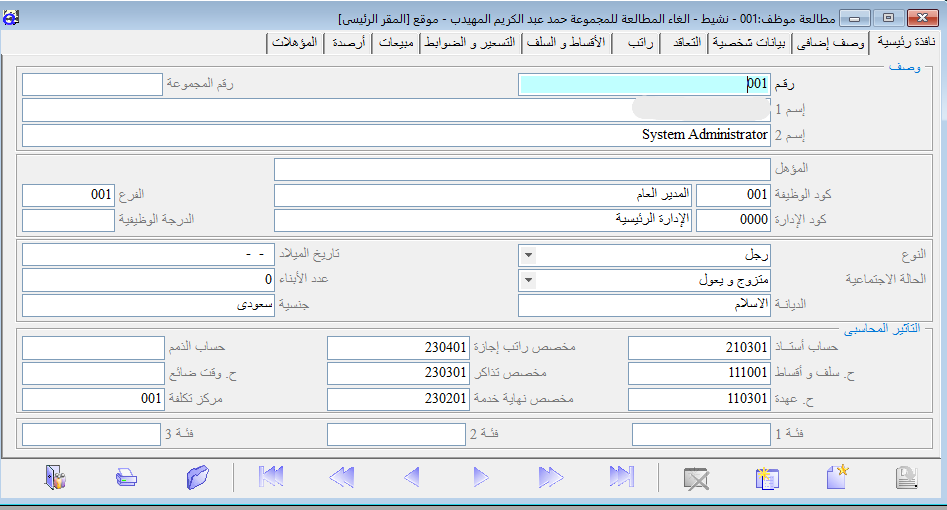Jump to the first record
This screenshot has width=947, height=510.
(271, 477)
